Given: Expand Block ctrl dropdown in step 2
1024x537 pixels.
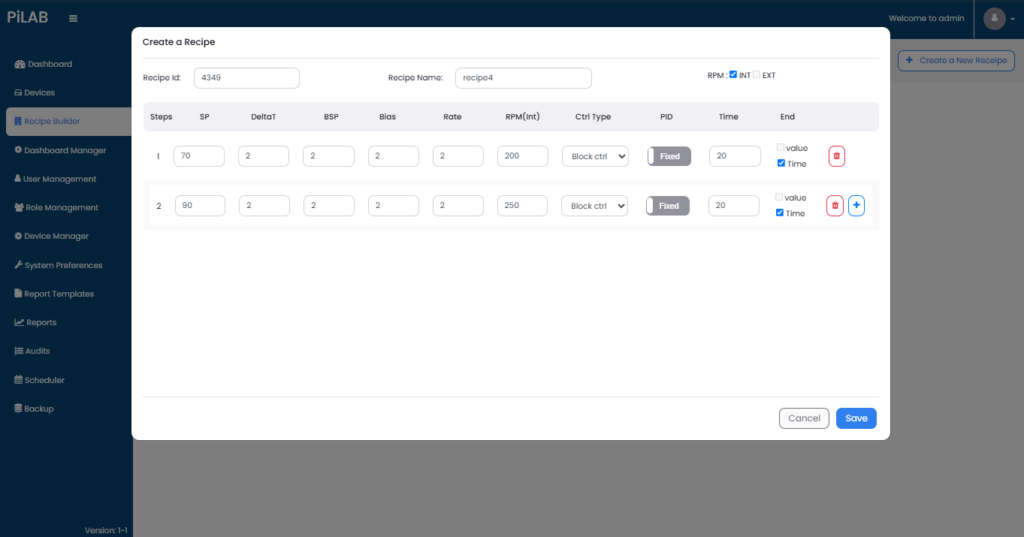Looking at the screenshot, I should coord(595,206).
